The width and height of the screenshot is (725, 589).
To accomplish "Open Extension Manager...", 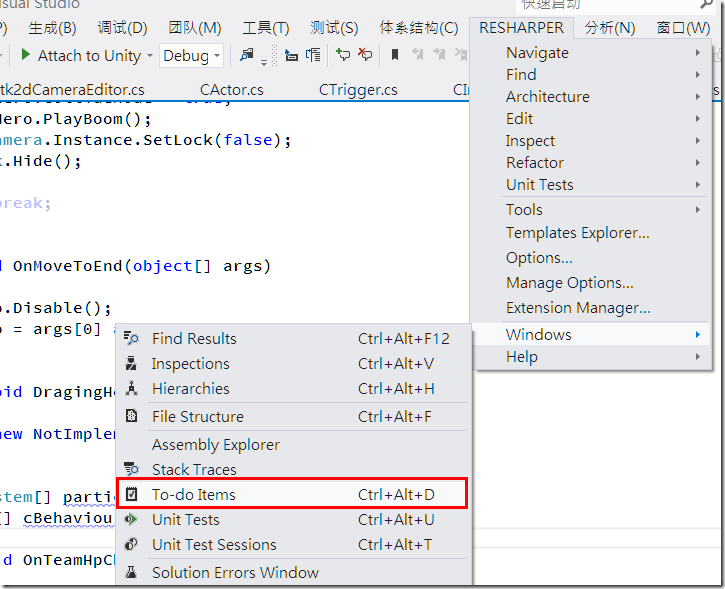I will point(591,308).
